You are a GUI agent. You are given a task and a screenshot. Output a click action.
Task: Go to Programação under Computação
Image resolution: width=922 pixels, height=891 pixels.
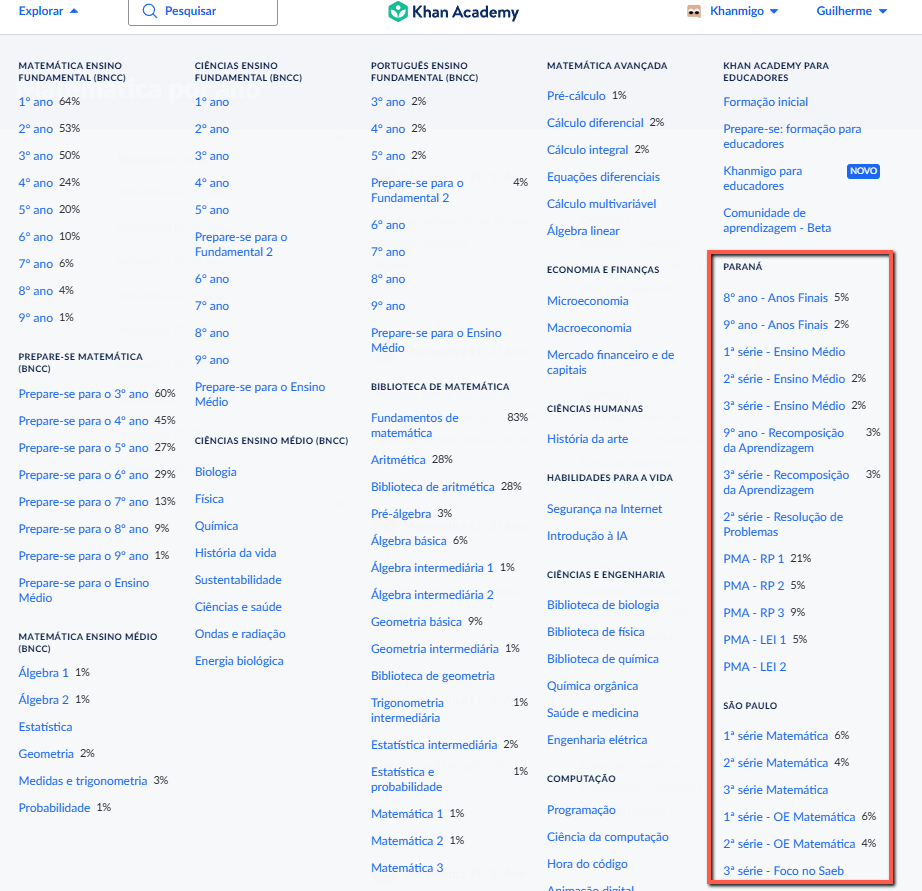point(581,810)
